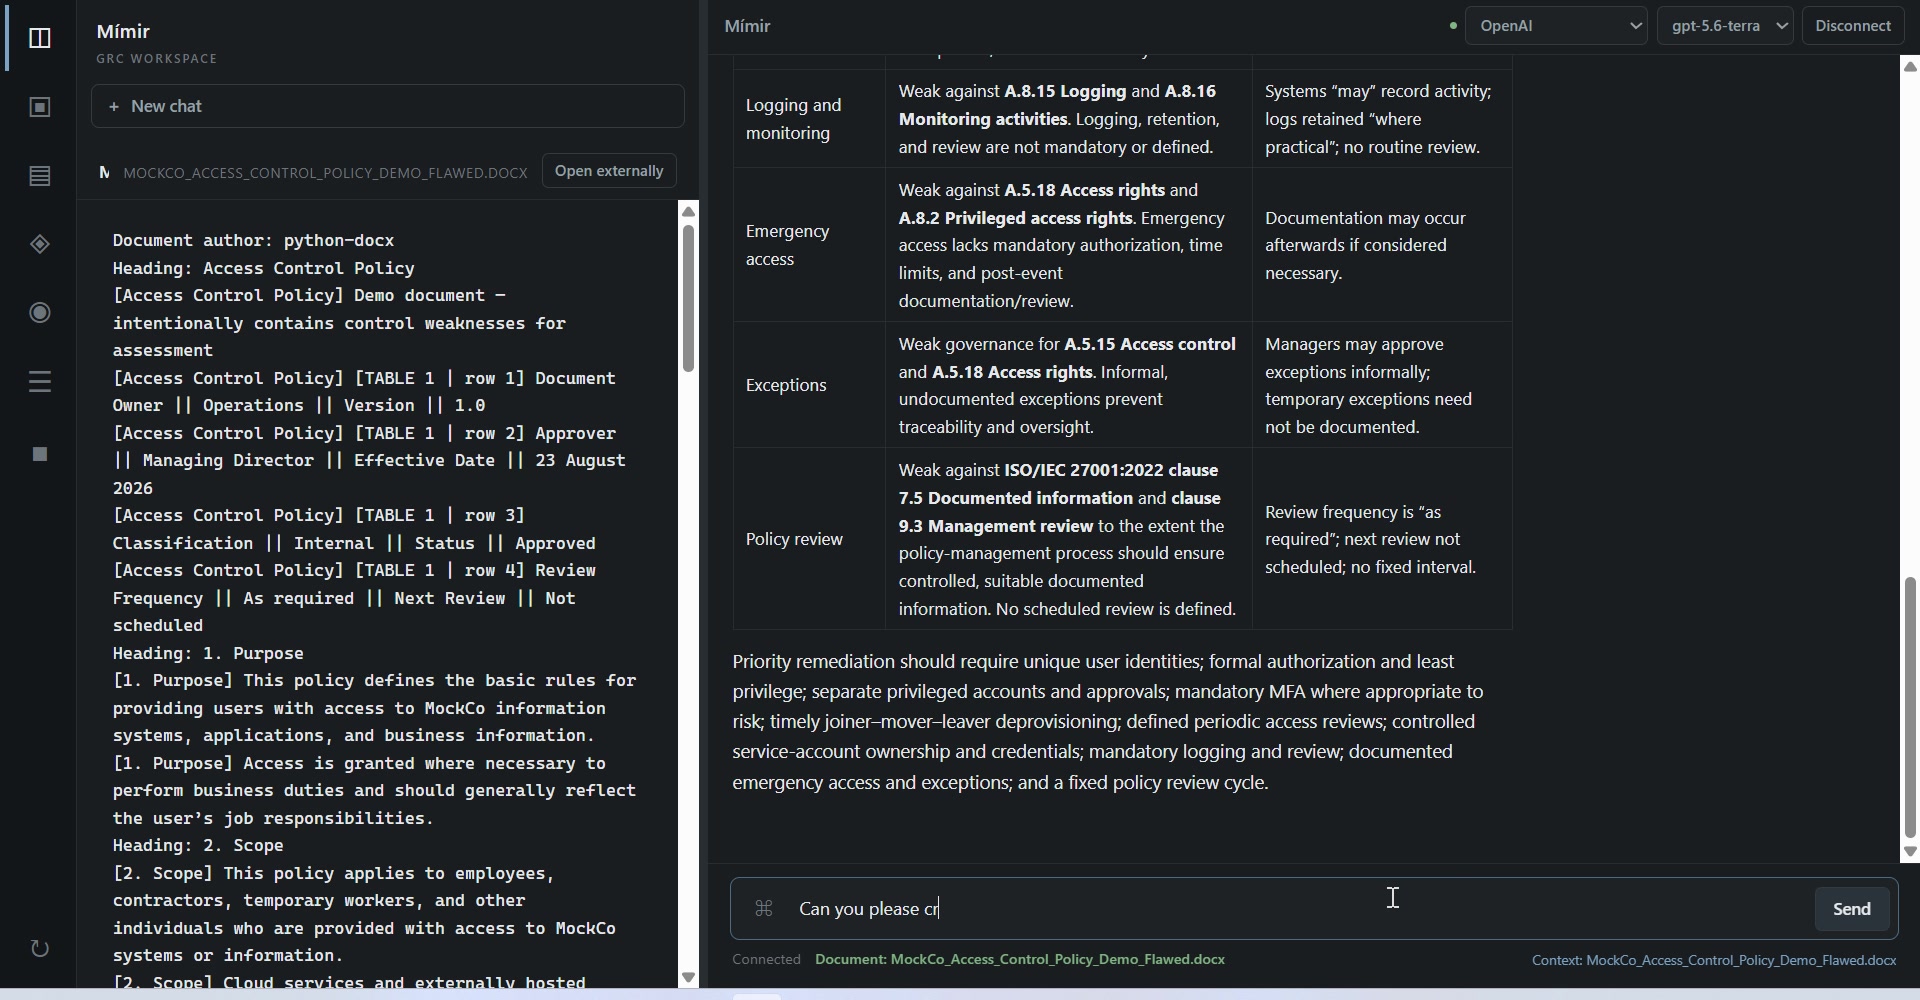Click the green connection status dot

click(x=1453, y=26)
